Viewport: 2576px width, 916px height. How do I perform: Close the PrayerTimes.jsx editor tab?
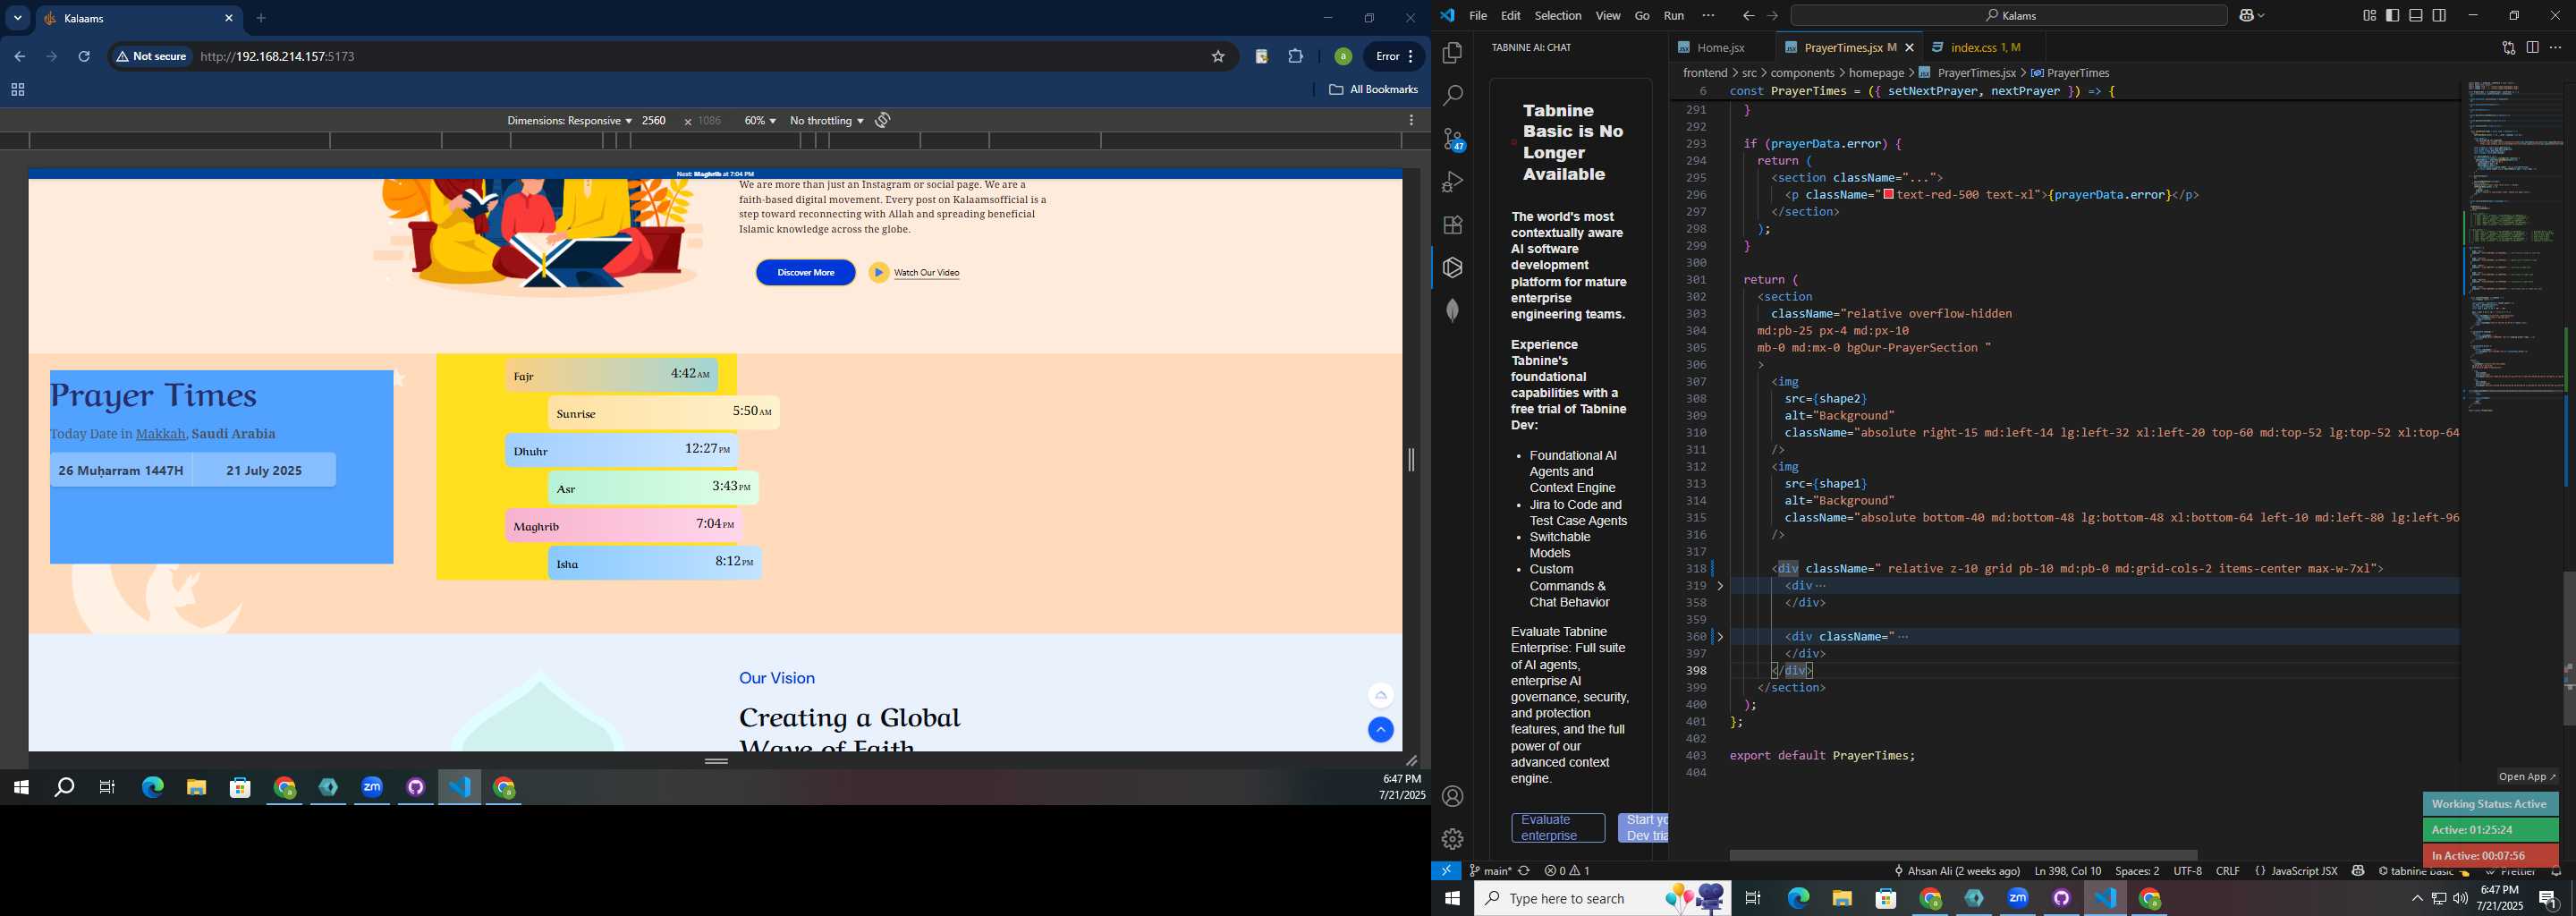click(1910, 48)
